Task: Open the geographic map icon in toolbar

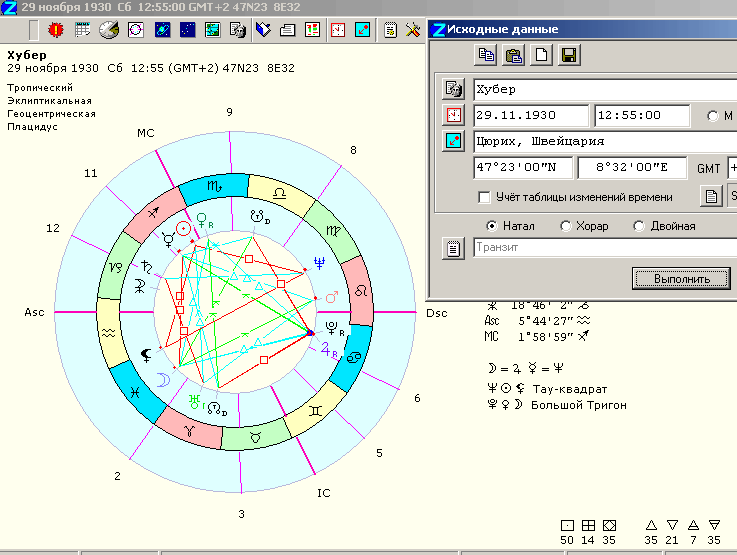Action: [212, 30]
